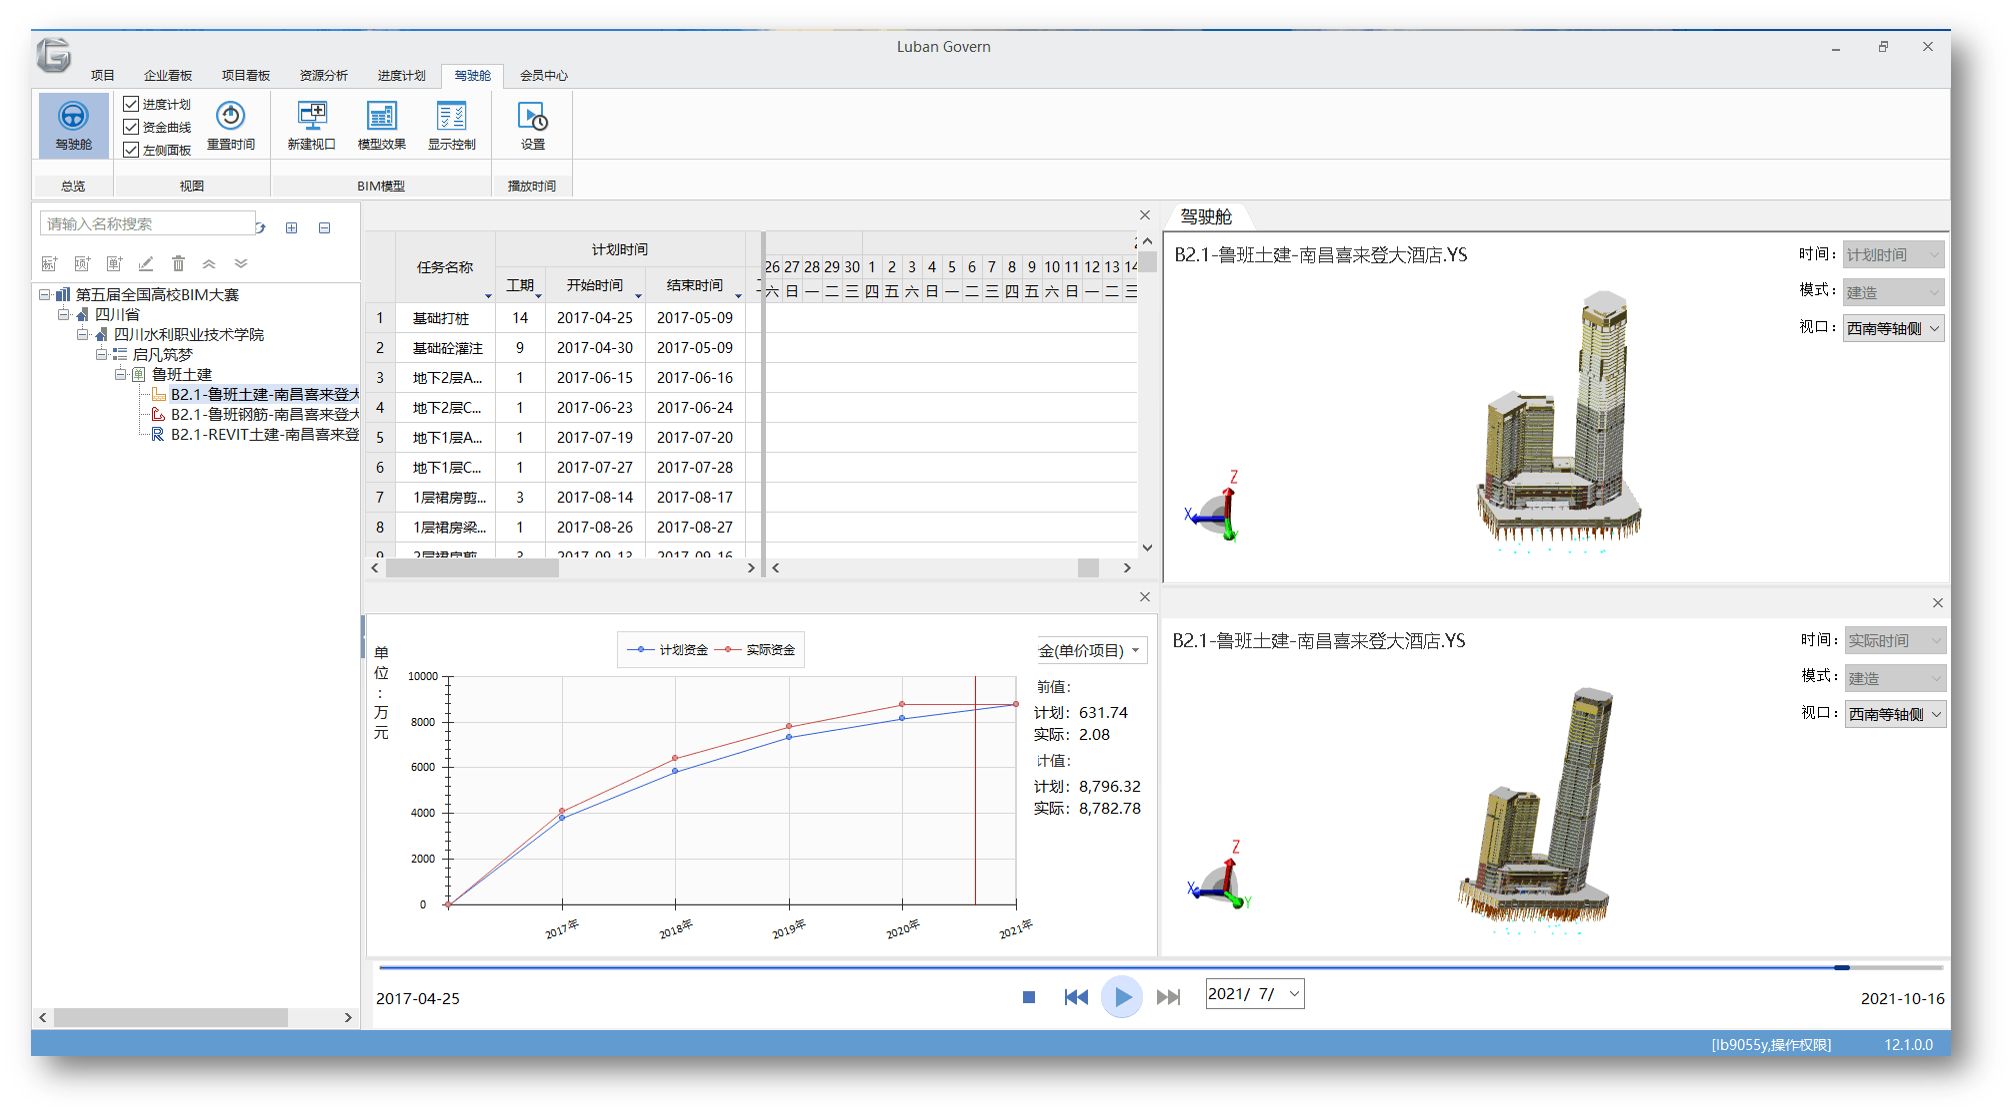The width and height of the screenshot is (2013, 1115).
Task: Click the add 单 unit icon
Action: click(114, 264)
